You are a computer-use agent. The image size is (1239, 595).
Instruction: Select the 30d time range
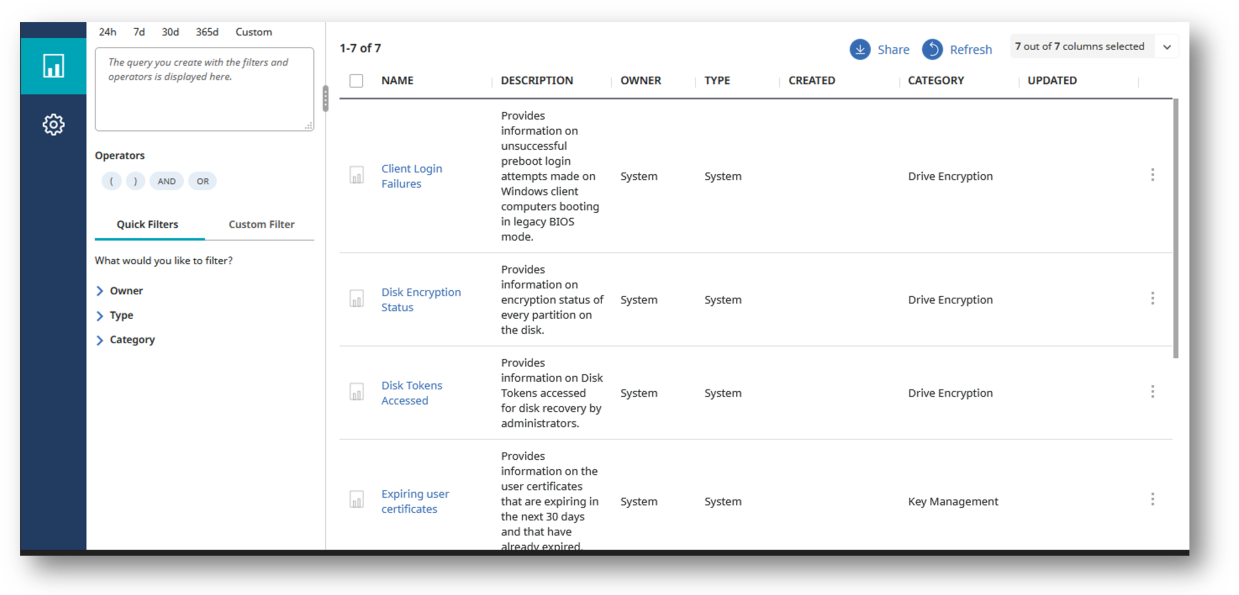click(170, 32)
